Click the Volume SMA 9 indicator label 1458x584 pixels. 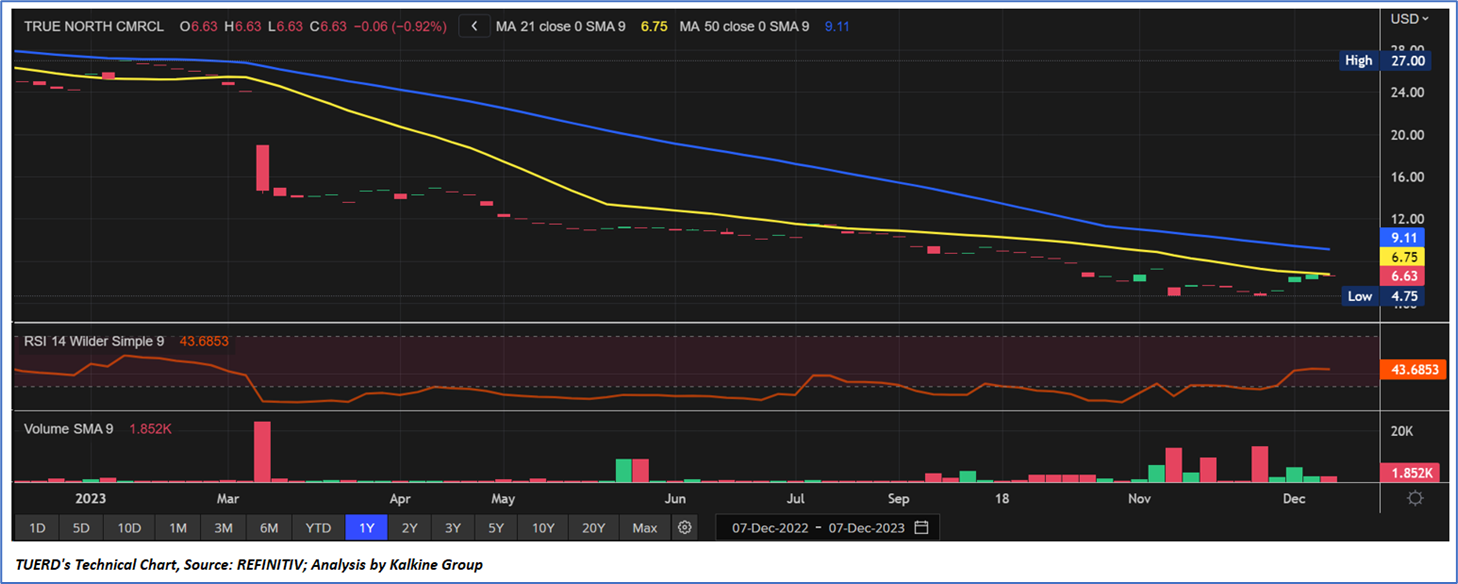point(68,429)
